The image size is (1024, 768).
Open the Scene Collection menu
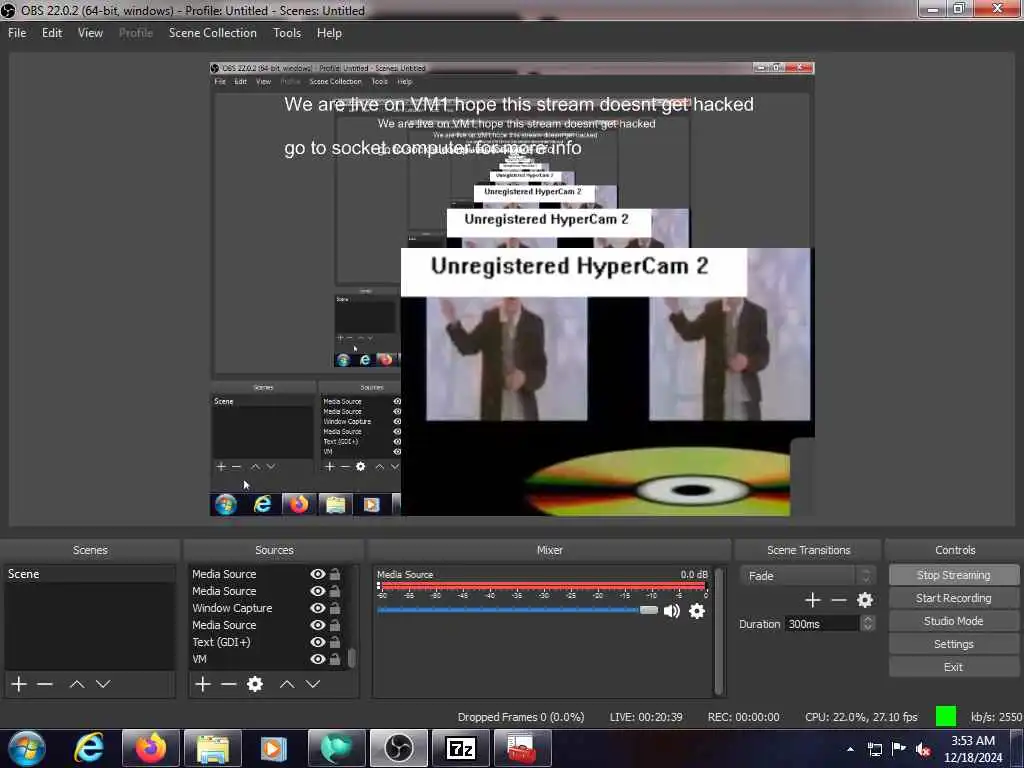tap(212, 33)
